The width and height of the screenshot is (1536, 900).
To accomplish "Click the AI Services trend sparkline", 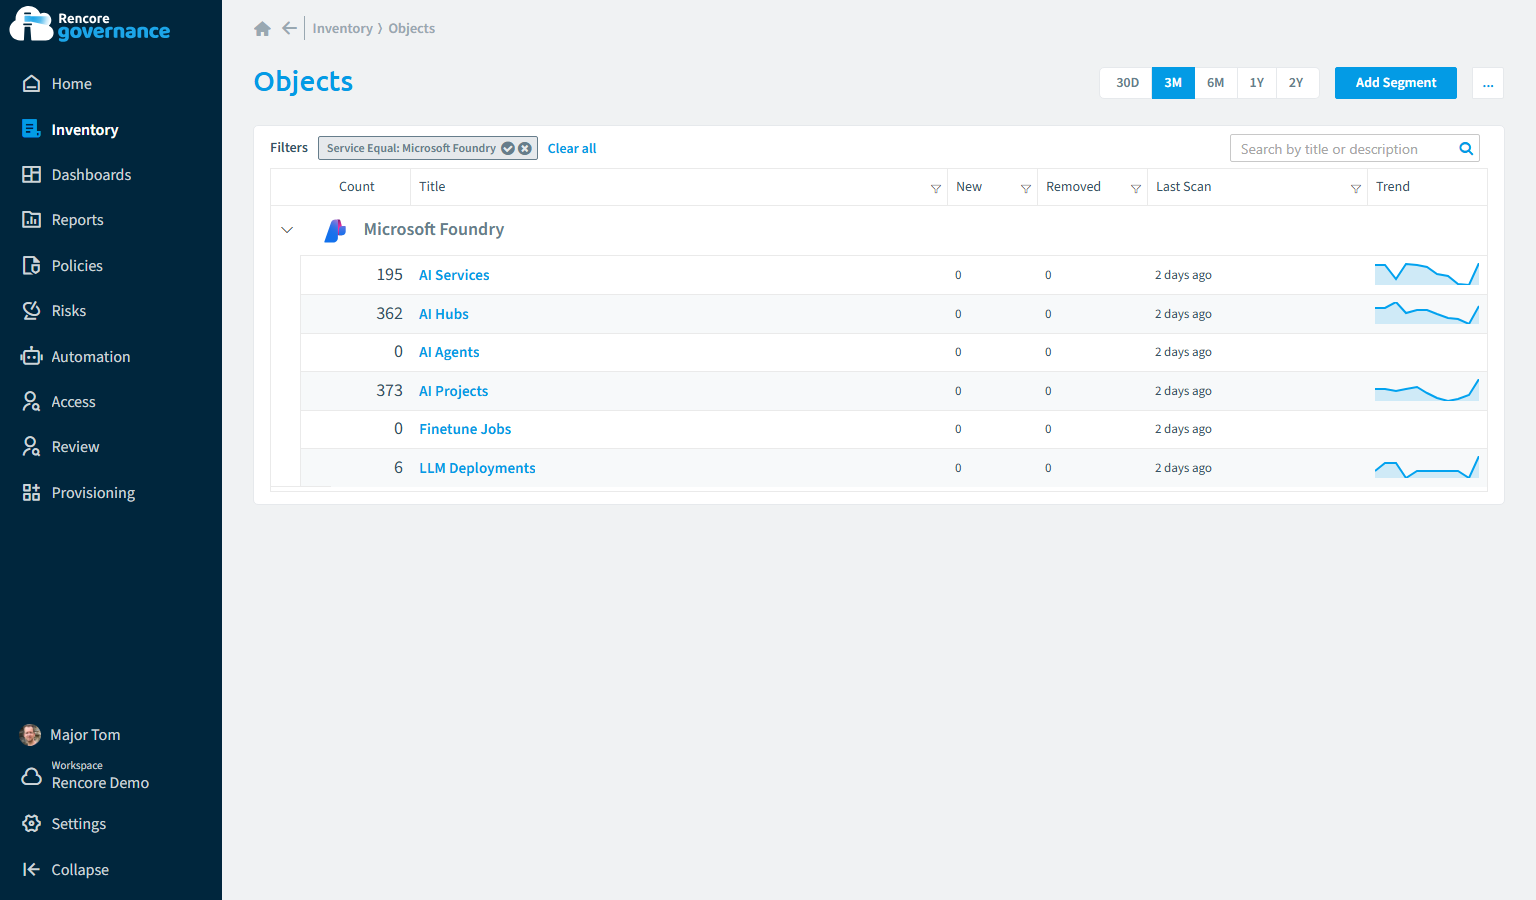I will tap(1427, 274).
